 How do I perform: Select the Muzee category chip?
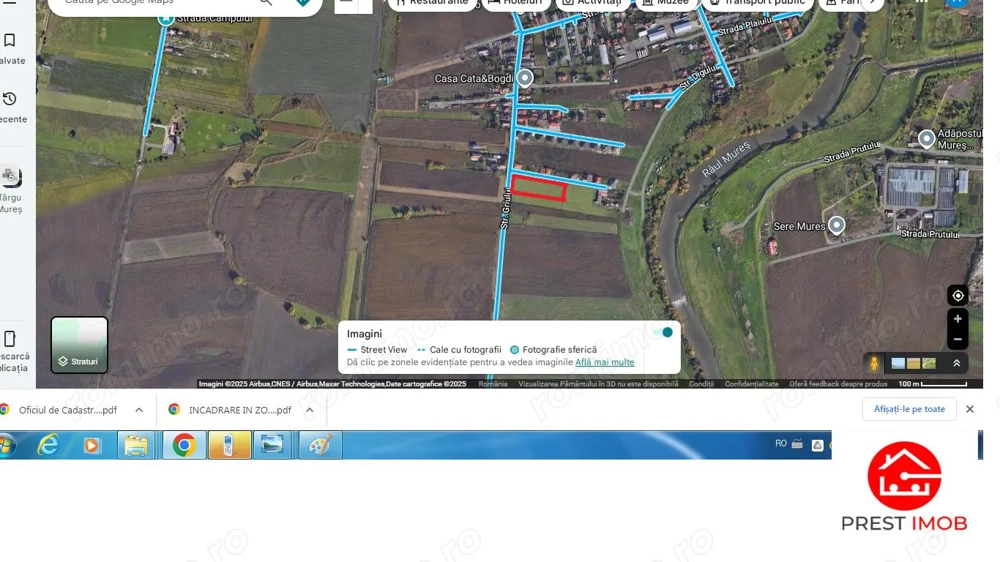pyautogui.click(x=667, y=3)
